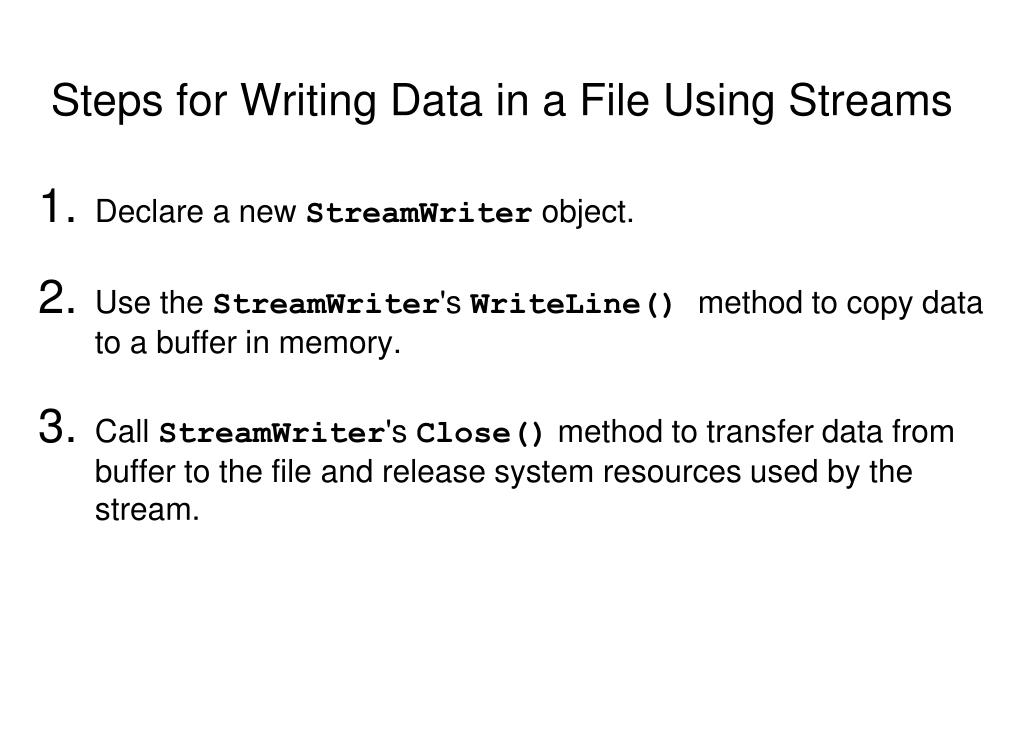Click 'to a buffer in memory.' line
Image resolution: width=1024 pixels, height=739 pixels.
click(x=248, y=343)
